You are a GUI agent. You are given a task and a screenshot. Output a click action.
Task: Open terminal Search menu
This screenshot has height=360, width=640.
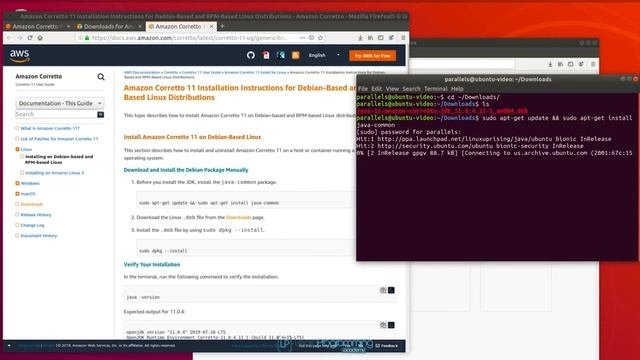(x=411, y=89)
